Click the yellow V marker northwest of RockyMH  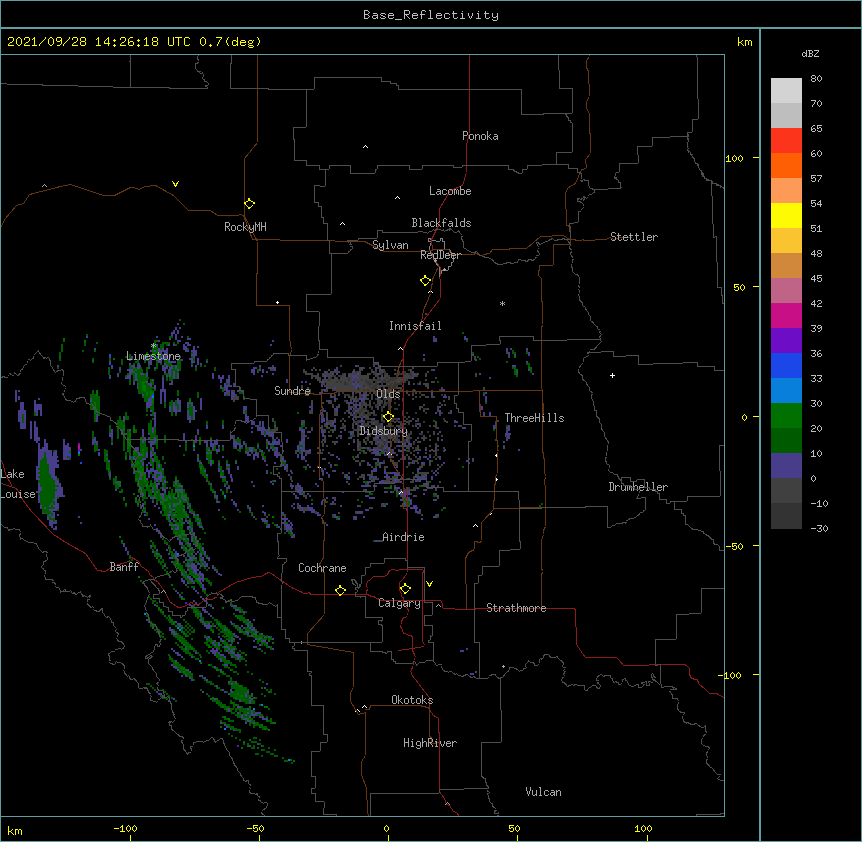point(175,184)
